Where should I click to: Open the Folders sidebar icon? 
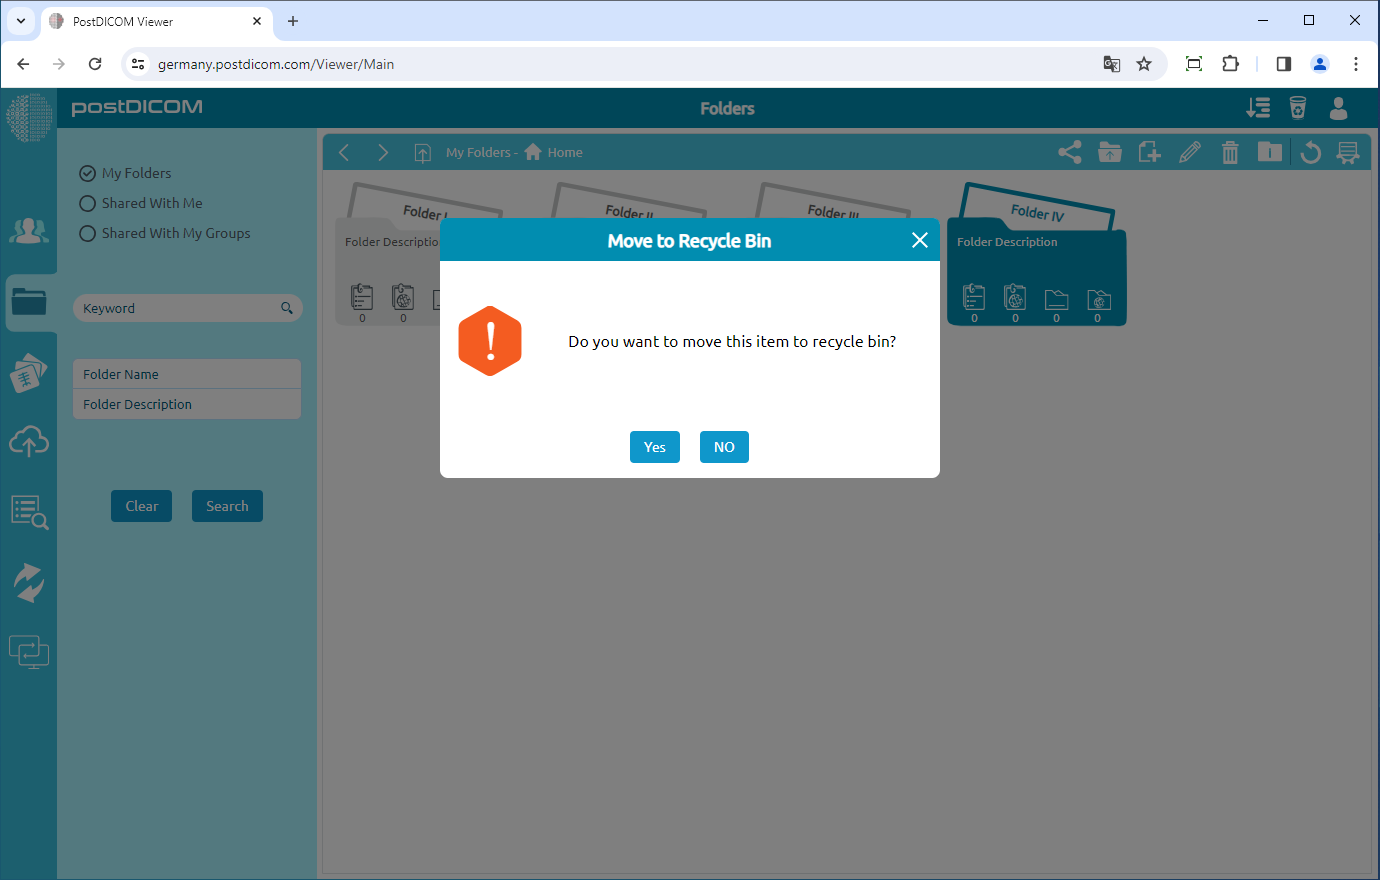(x=29, y=301)
